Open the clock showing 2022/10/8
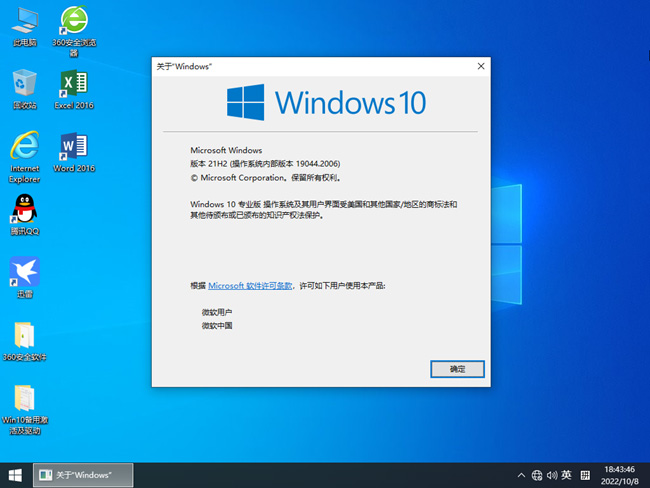650x488 pixels. [x=619, y=476]
